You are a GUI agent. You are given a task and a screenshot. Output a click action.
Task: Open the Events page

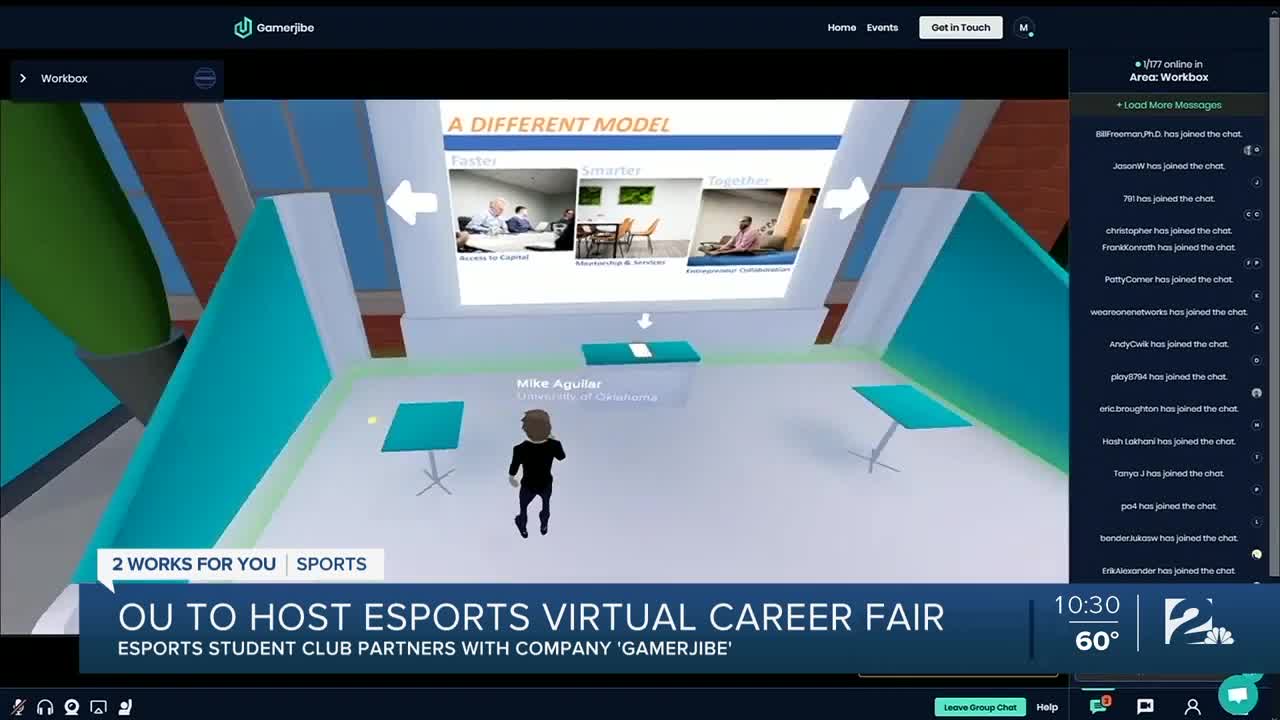[882, 28]
